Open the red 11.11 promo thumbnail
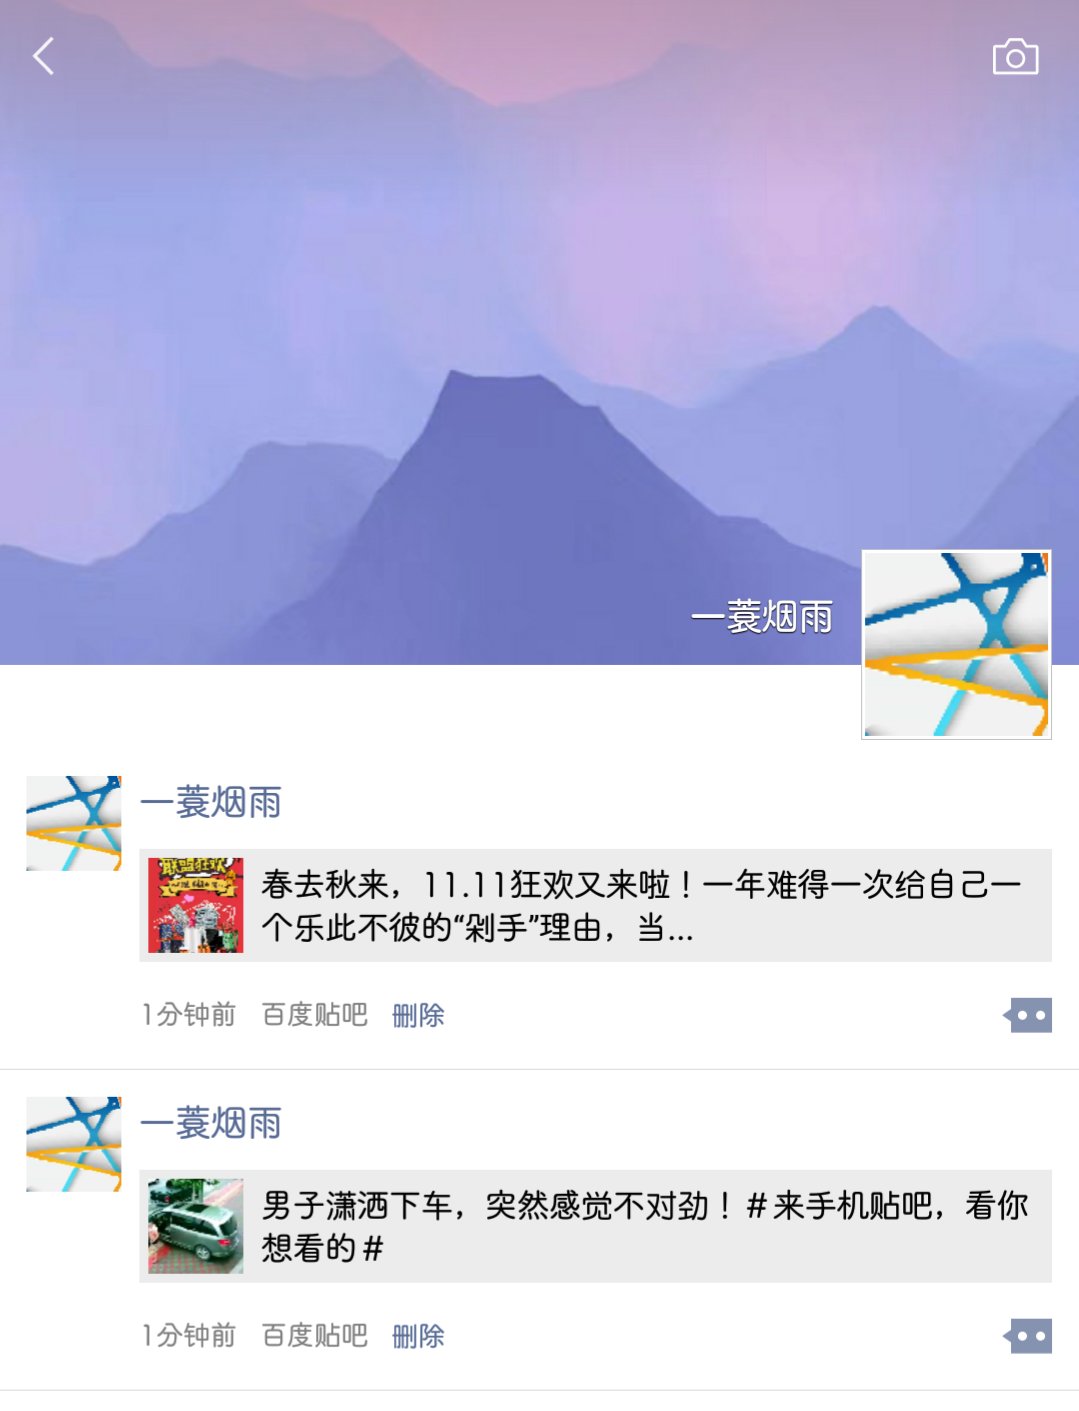This screenshot has height=1411, width=1079. click(196, 905)
